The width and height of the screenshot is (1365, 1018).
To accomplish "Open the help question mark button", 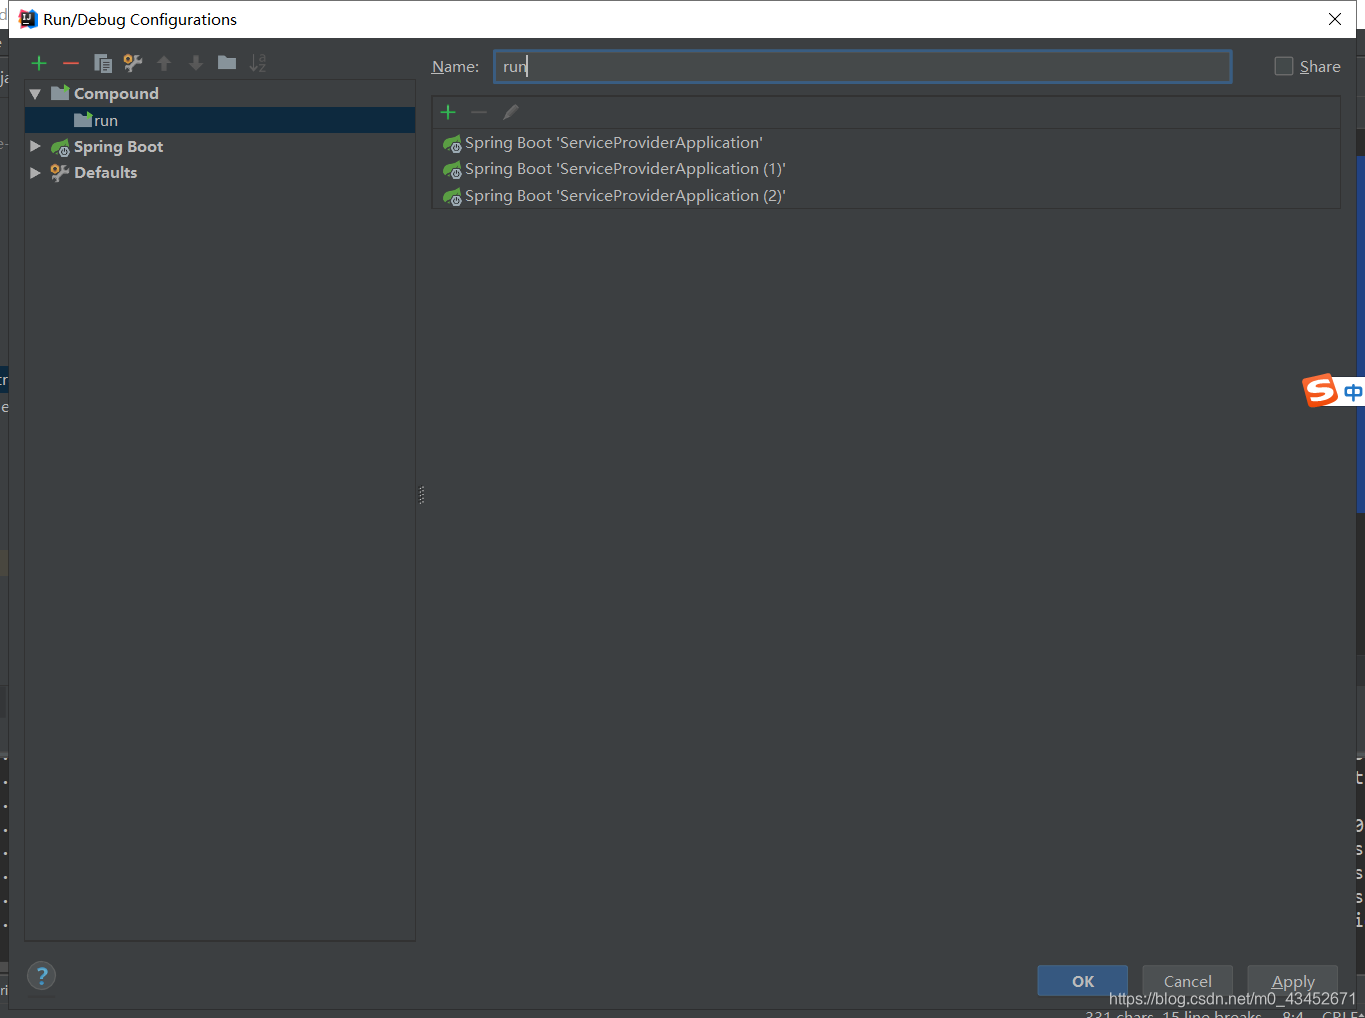I will (41, 976).
